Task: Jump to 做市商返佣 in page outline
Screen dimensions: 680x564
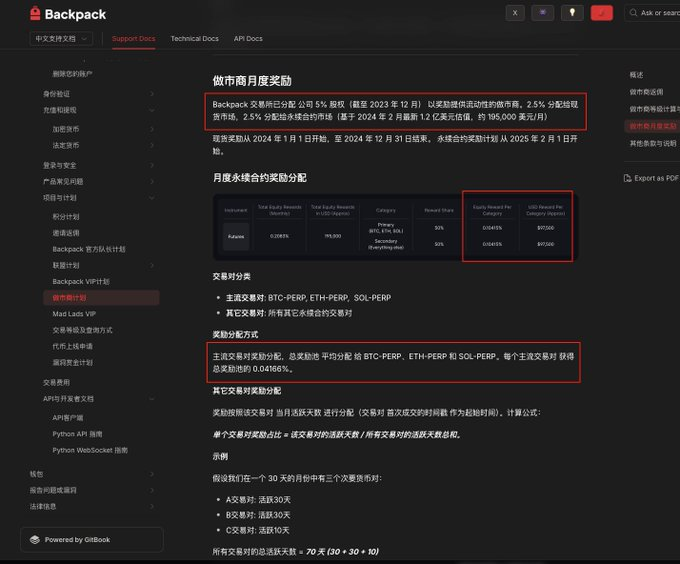Action: 647,92
